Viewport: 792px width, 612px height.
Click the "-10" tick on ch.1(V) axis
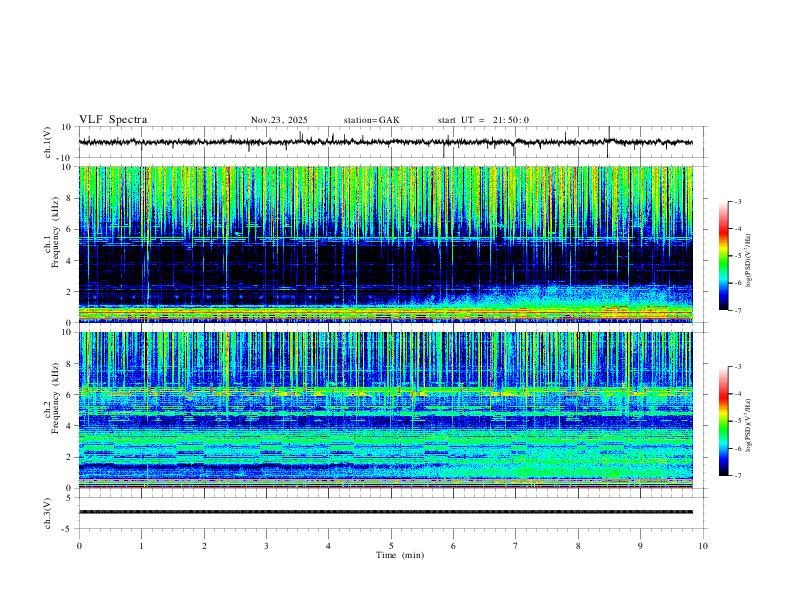66,158
